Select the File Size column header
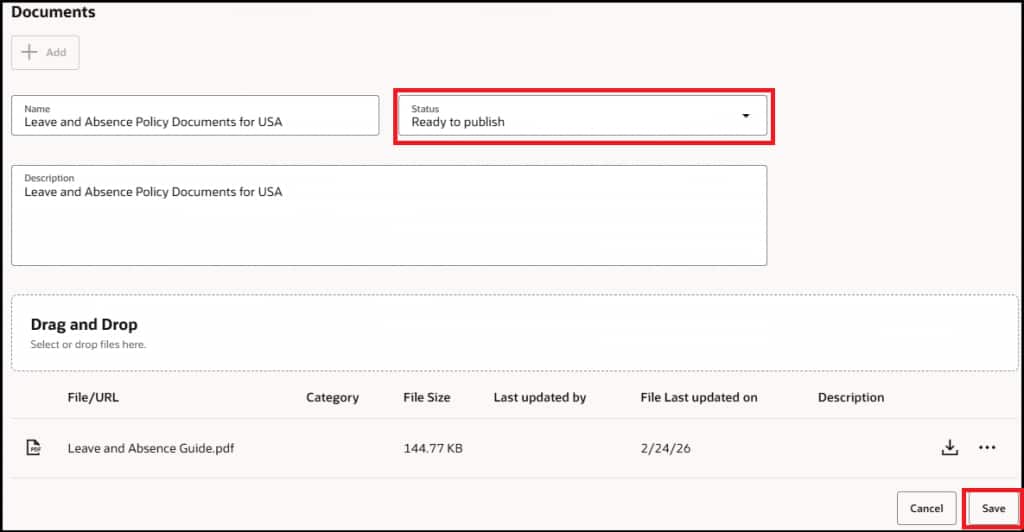1024x532 pixels. (427, 397)
